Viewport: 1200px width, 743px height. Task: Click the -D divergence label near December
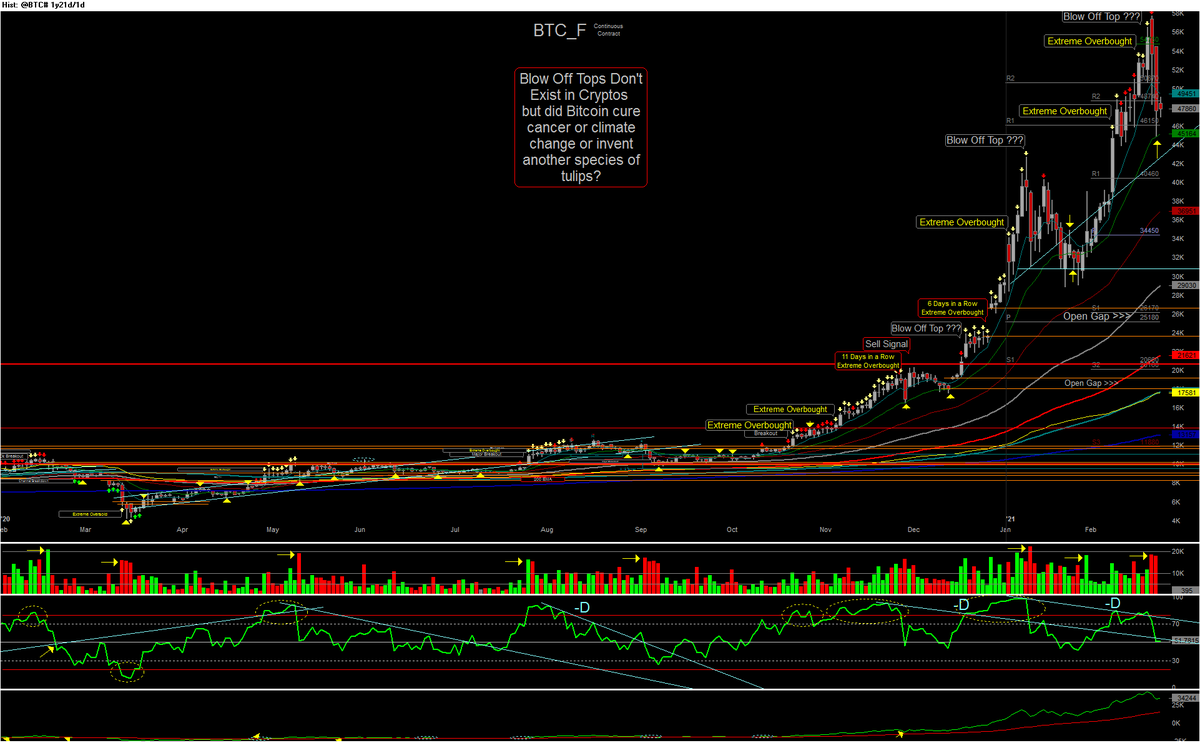point(961,604)
